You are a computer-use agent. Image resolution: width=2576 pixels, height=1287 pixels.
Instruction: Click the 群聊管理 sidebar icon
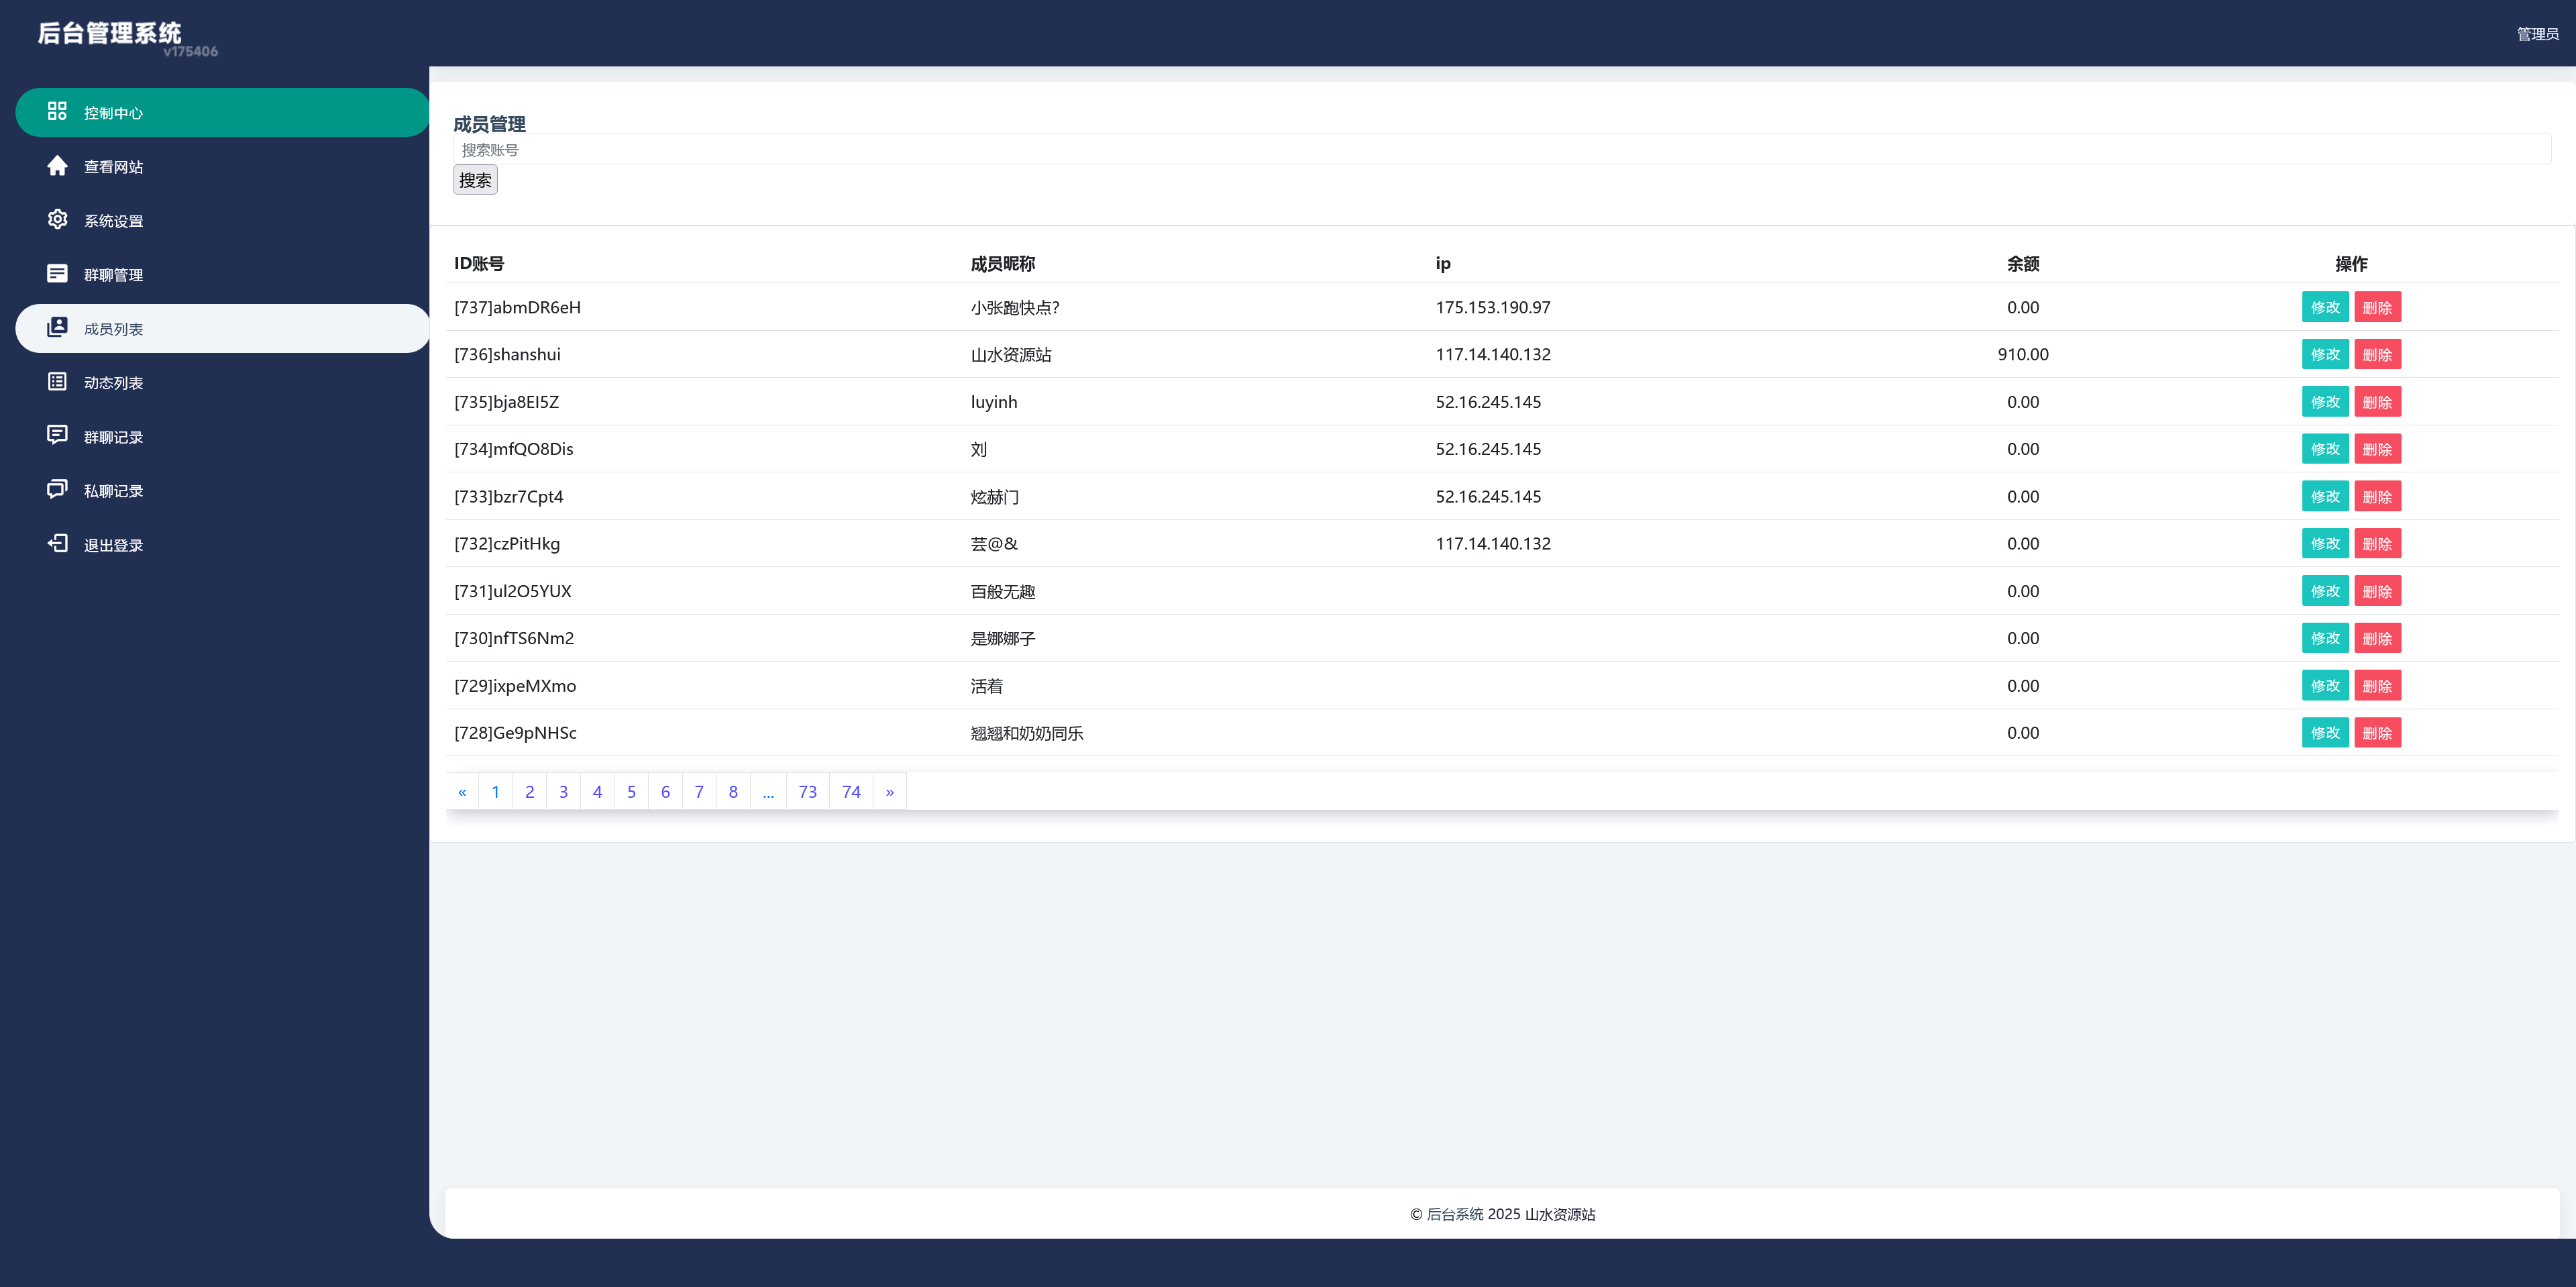tap(57, 273)
